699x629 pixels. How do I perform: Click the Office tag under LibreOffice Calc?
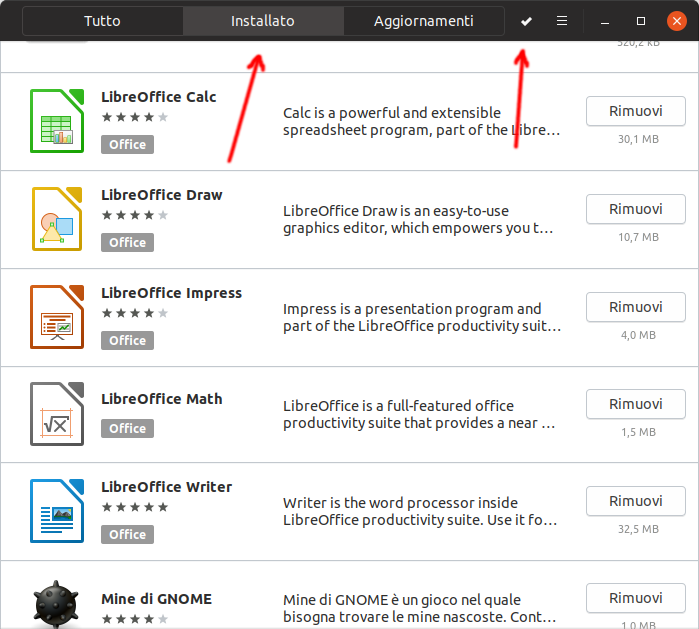coord(127,144)
